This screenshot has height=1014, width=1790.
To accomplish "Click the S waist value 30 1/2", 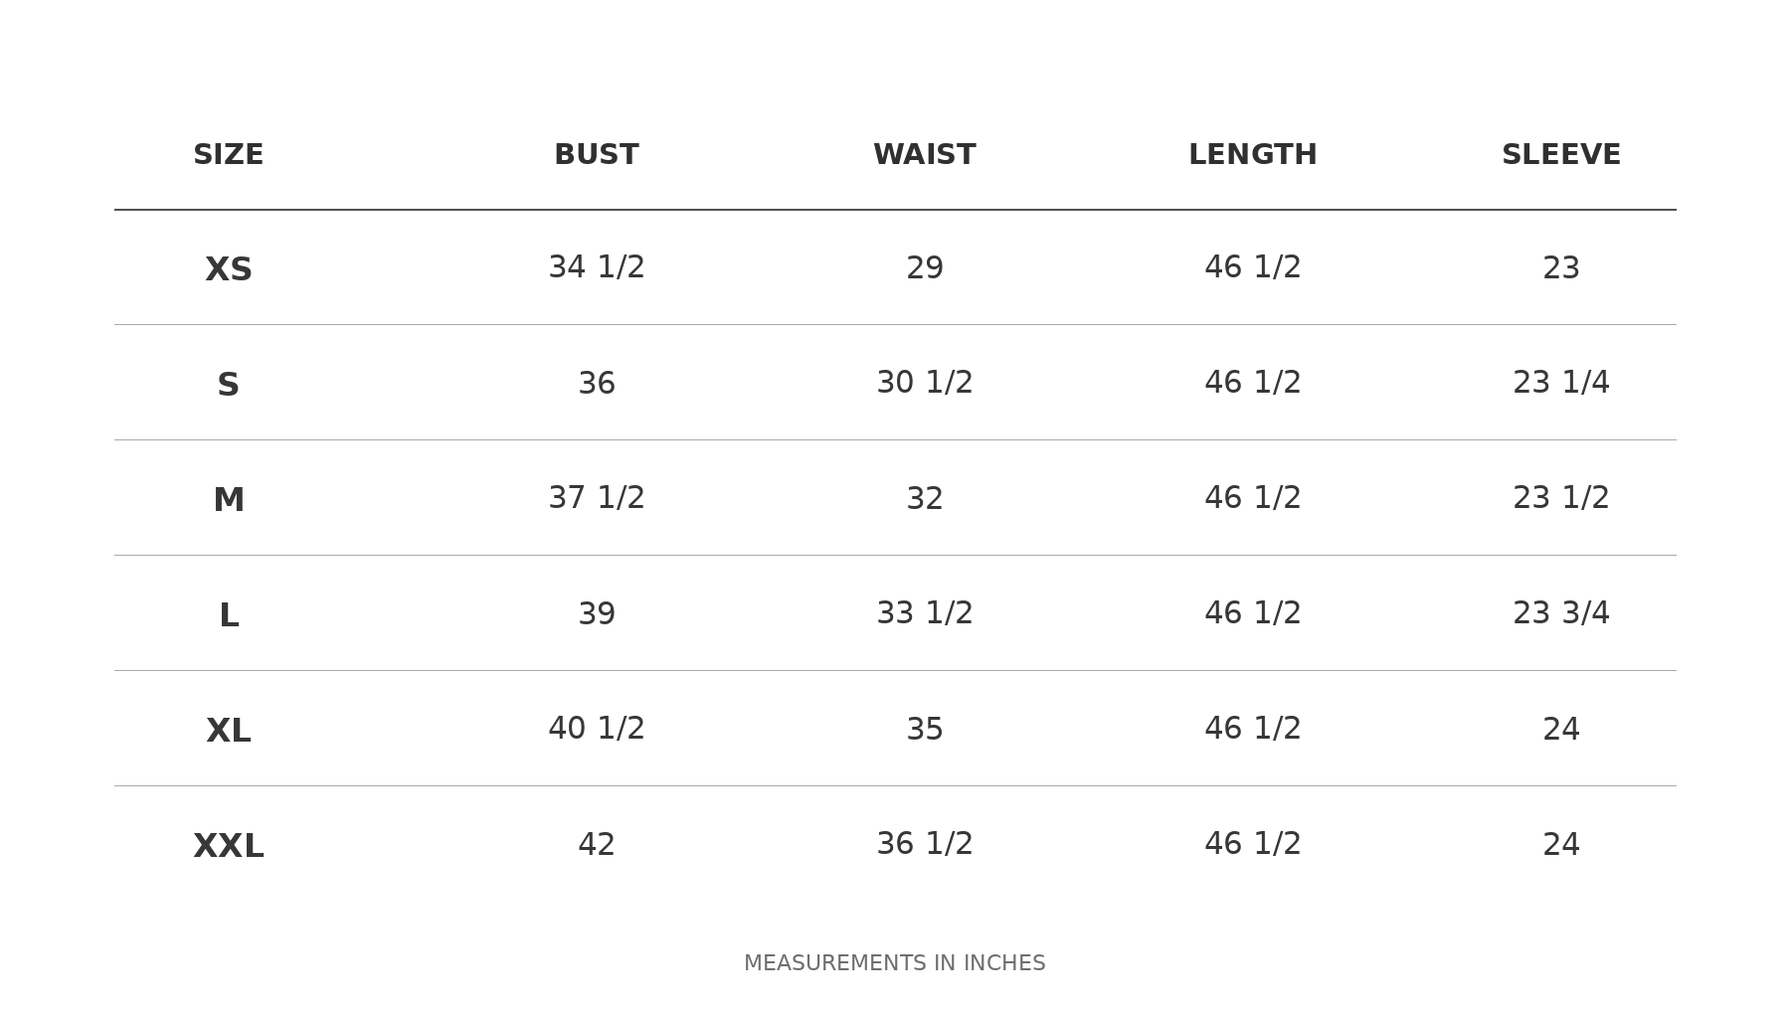I will (924, 383).
